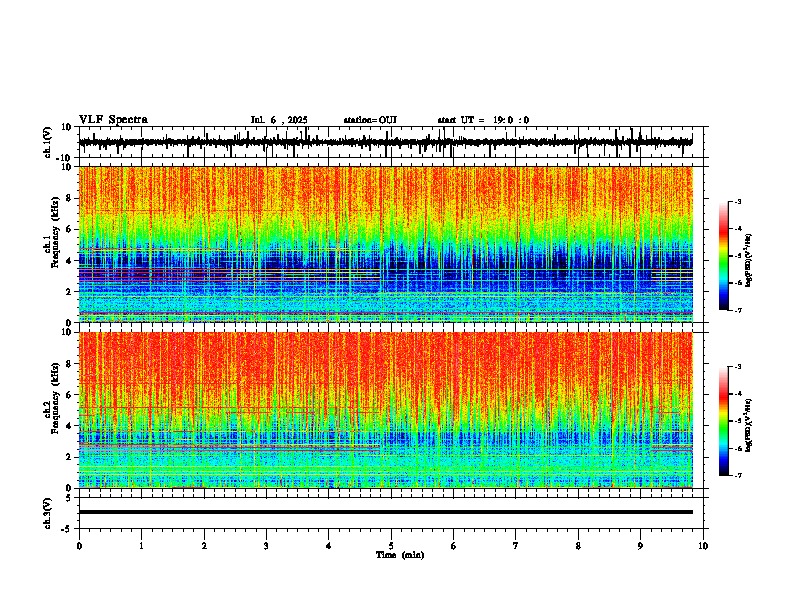792x612 pixels.
Task: Click the "4" kHz tick on ch.1 frequency axis
Action: pos(70,261)
